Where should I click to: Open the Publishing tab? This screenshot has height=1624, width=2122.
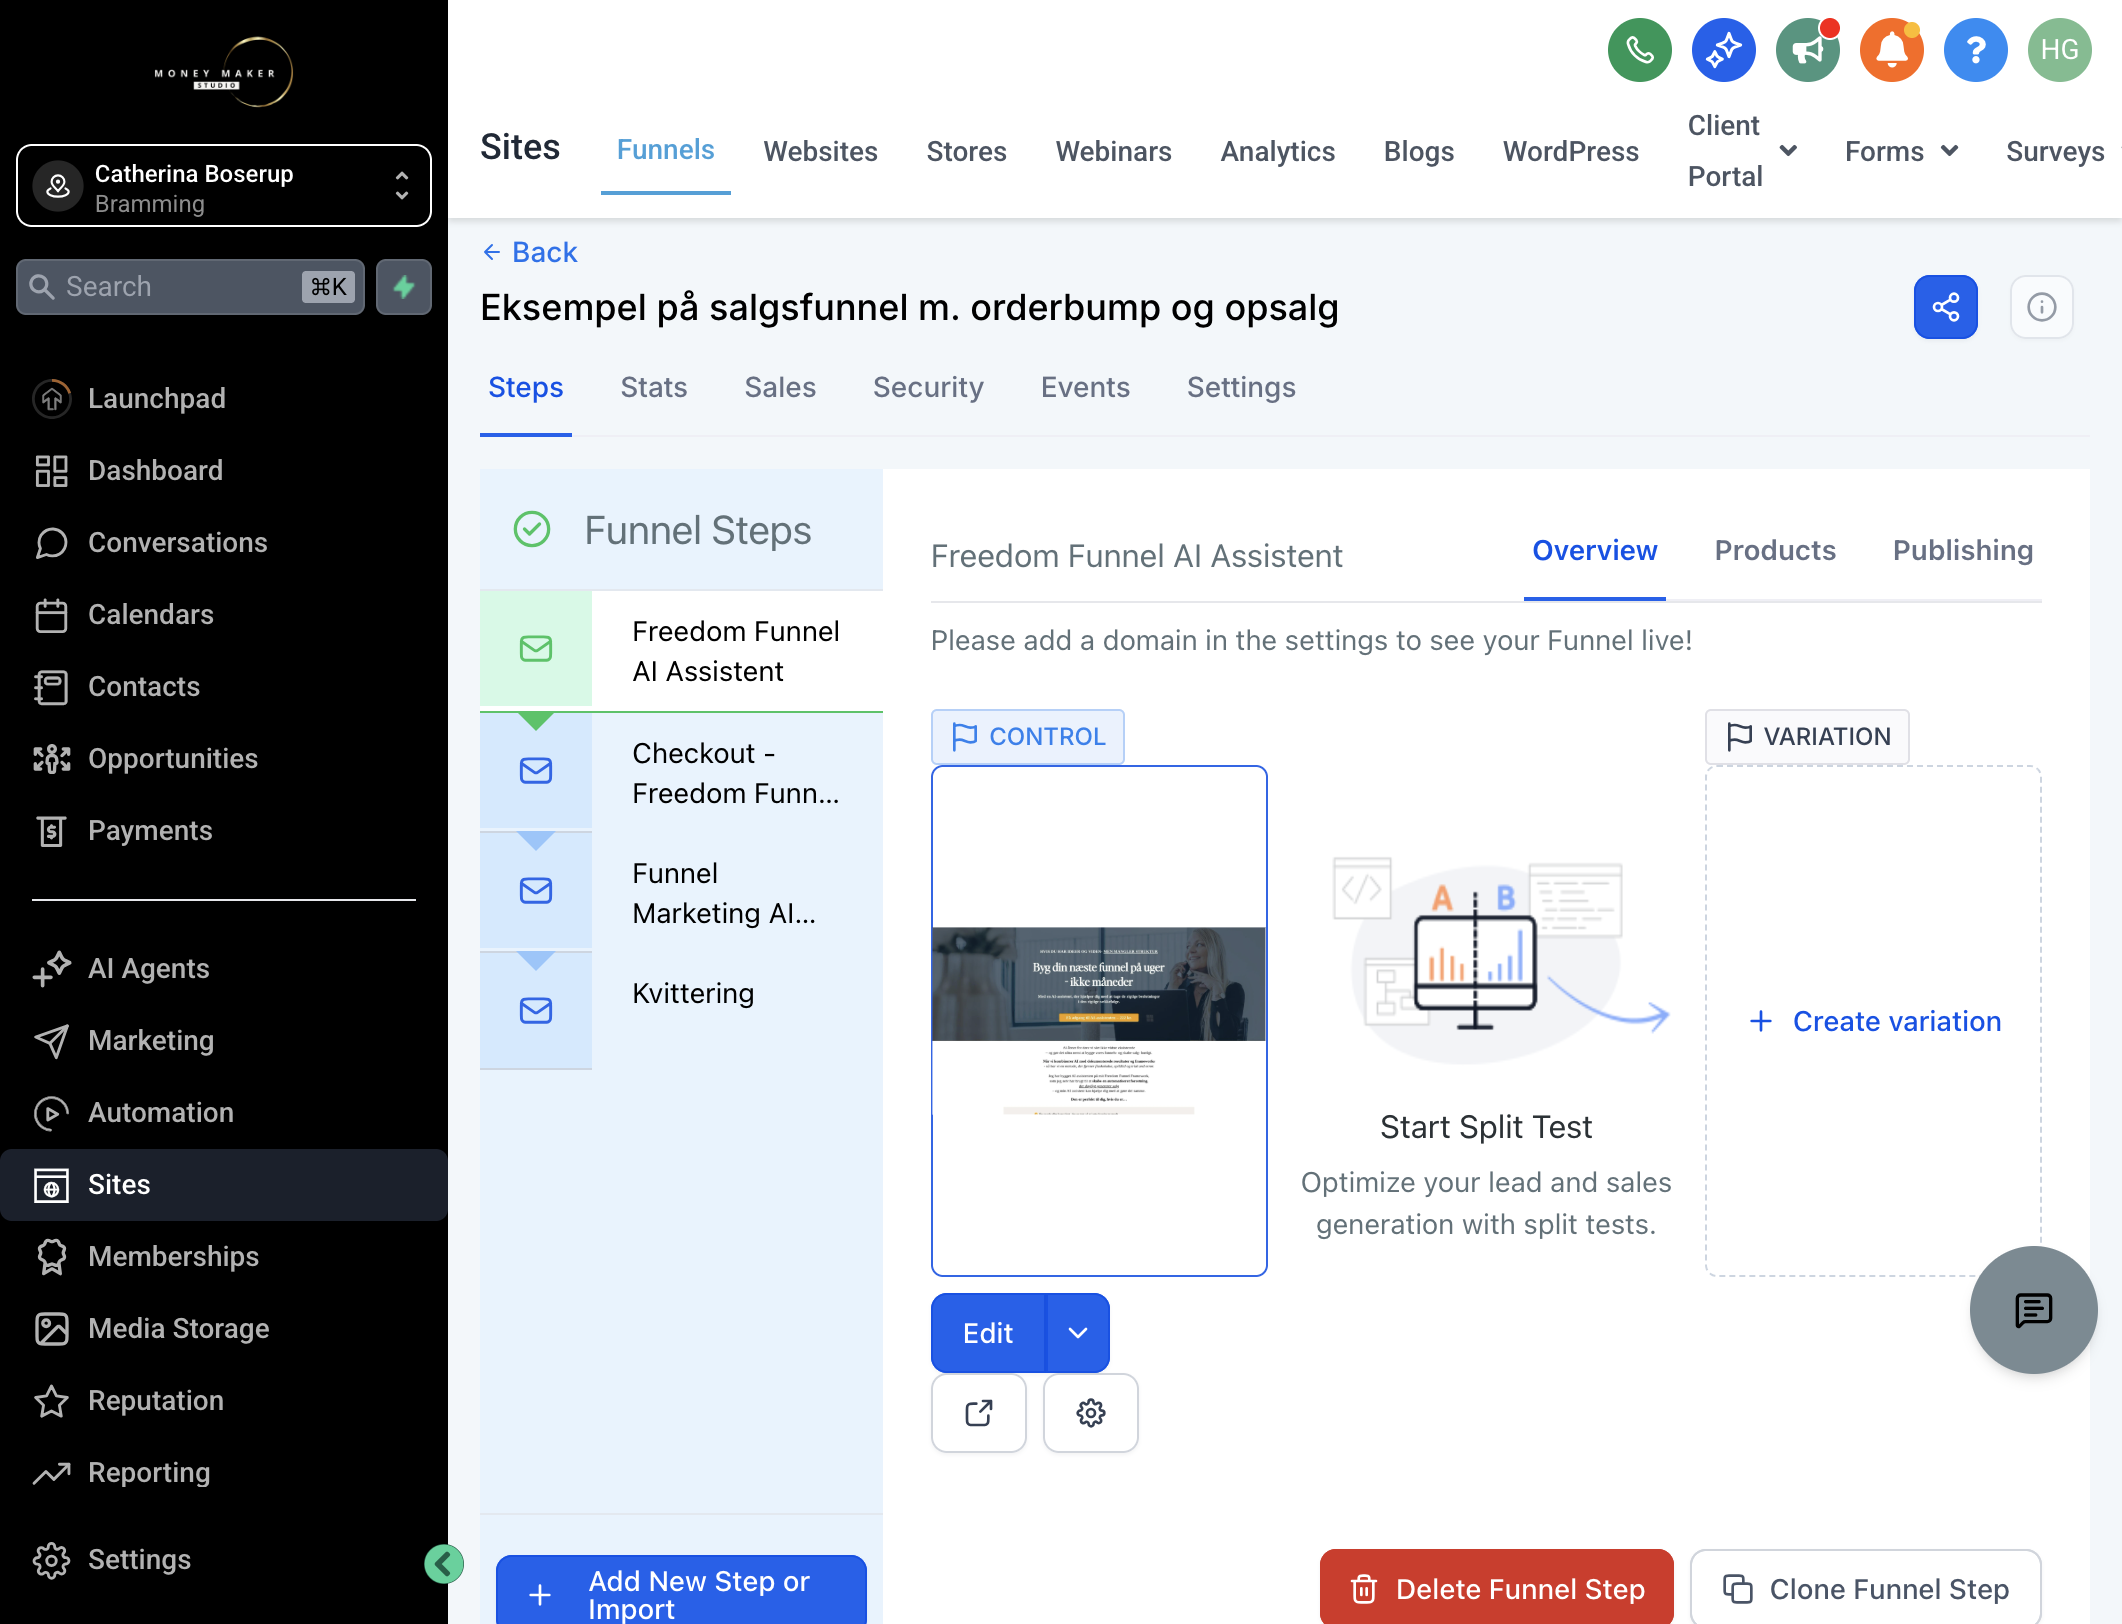[x=1963, y=550]
